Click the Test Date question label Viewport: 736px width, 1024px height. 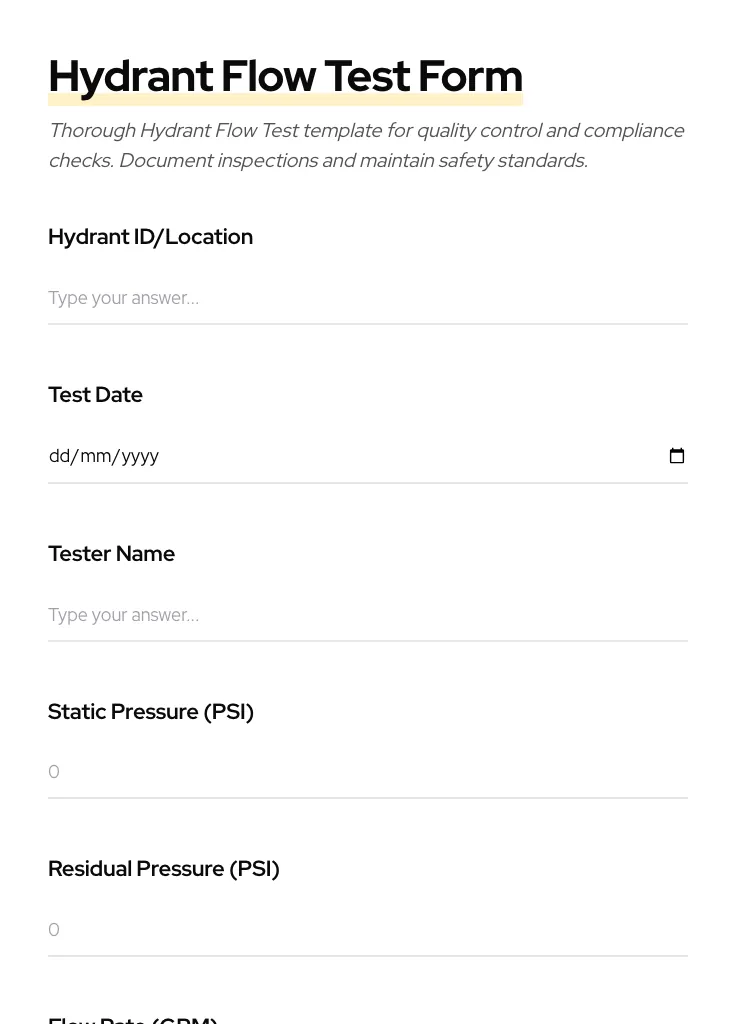[95, 394]
